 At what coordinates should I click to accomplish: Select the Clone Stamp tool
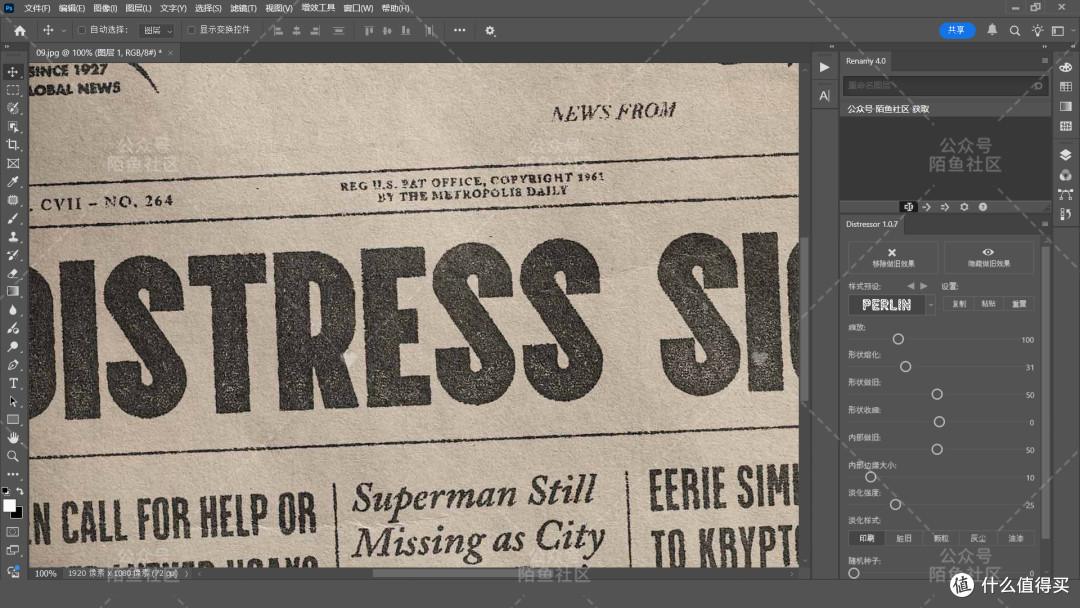[x=13, y=237]
